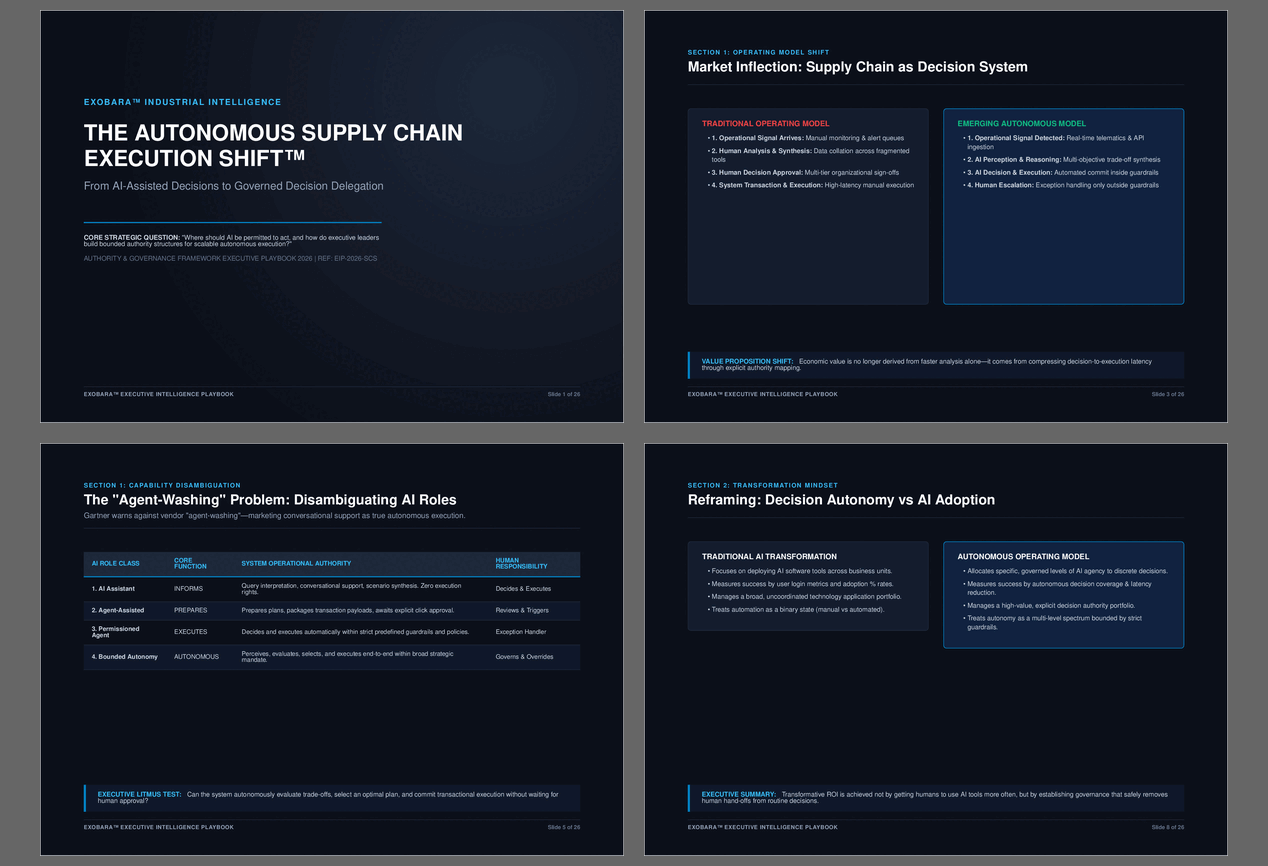Screen dimensions: 1268x866
Task: Click the Core Function column header
Action: 190,564
